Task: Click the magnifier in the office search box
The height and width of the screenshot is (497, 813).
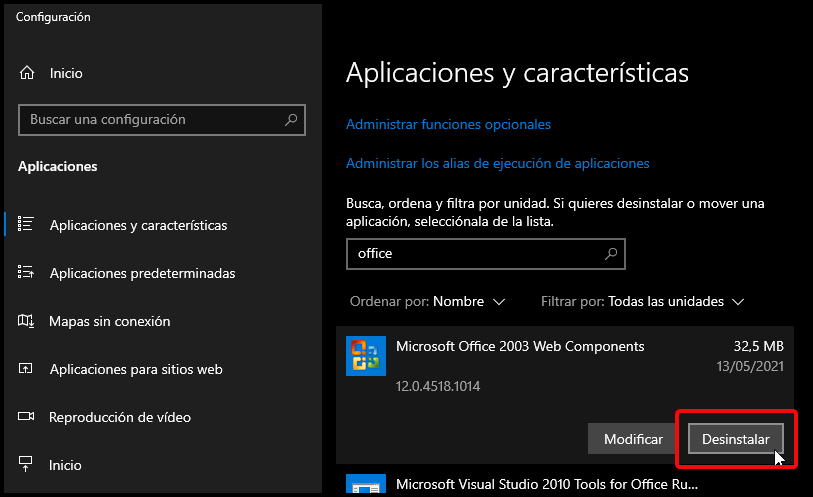Action: click(611, 253)
